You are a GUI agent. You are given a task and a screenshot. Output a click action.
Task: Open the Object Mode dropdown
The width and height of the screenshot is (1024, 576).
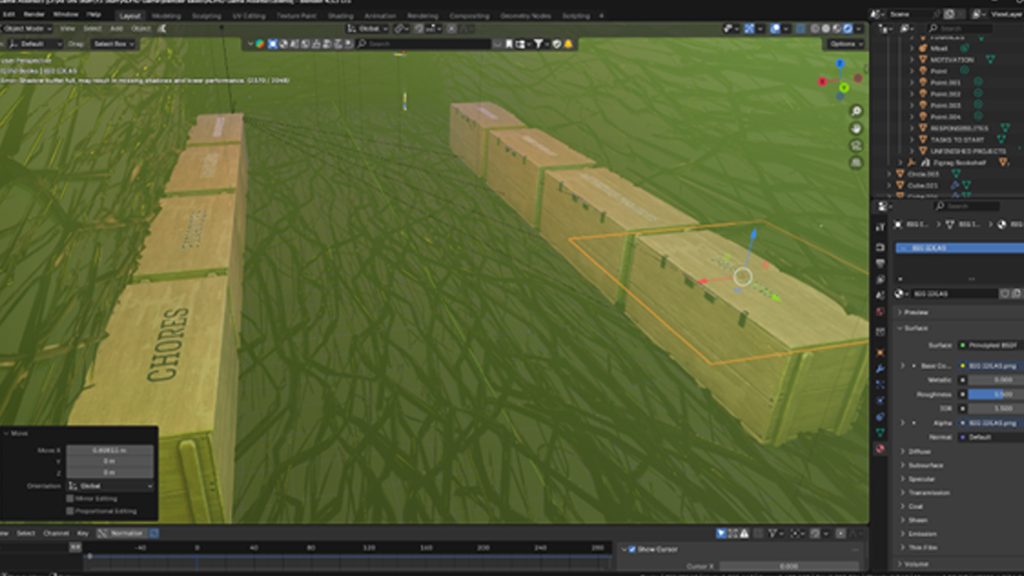point(27,29)
